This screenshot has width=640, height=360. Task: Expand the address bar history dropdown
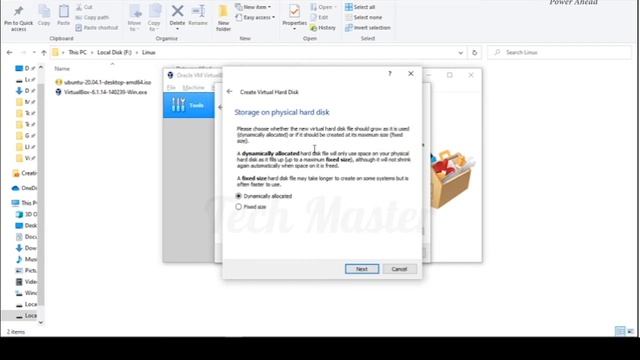click(x=460, y=53)
